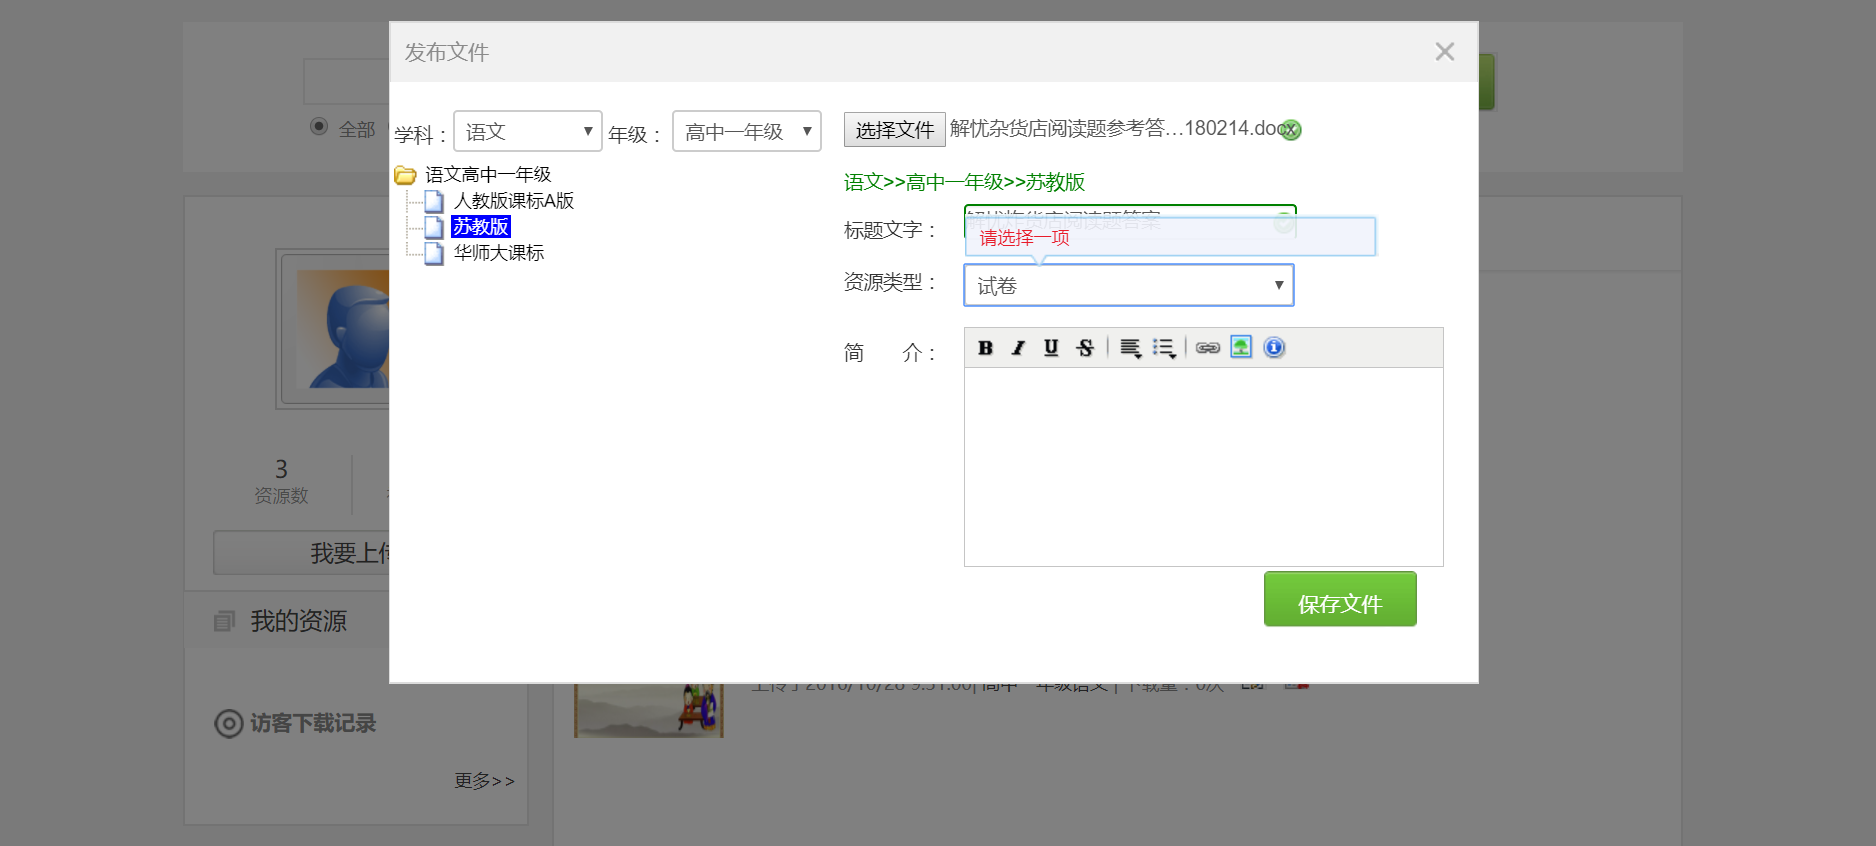Screen dimensions: 1876x846
Task: Click the insert image icon
Action: tap(1241, 347)
